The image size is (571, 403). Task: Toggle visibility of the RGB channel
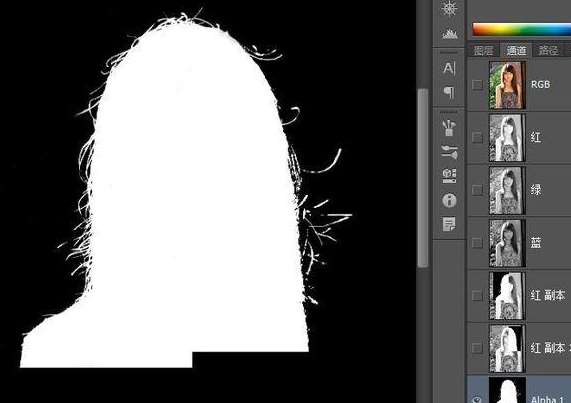[477, 85]
